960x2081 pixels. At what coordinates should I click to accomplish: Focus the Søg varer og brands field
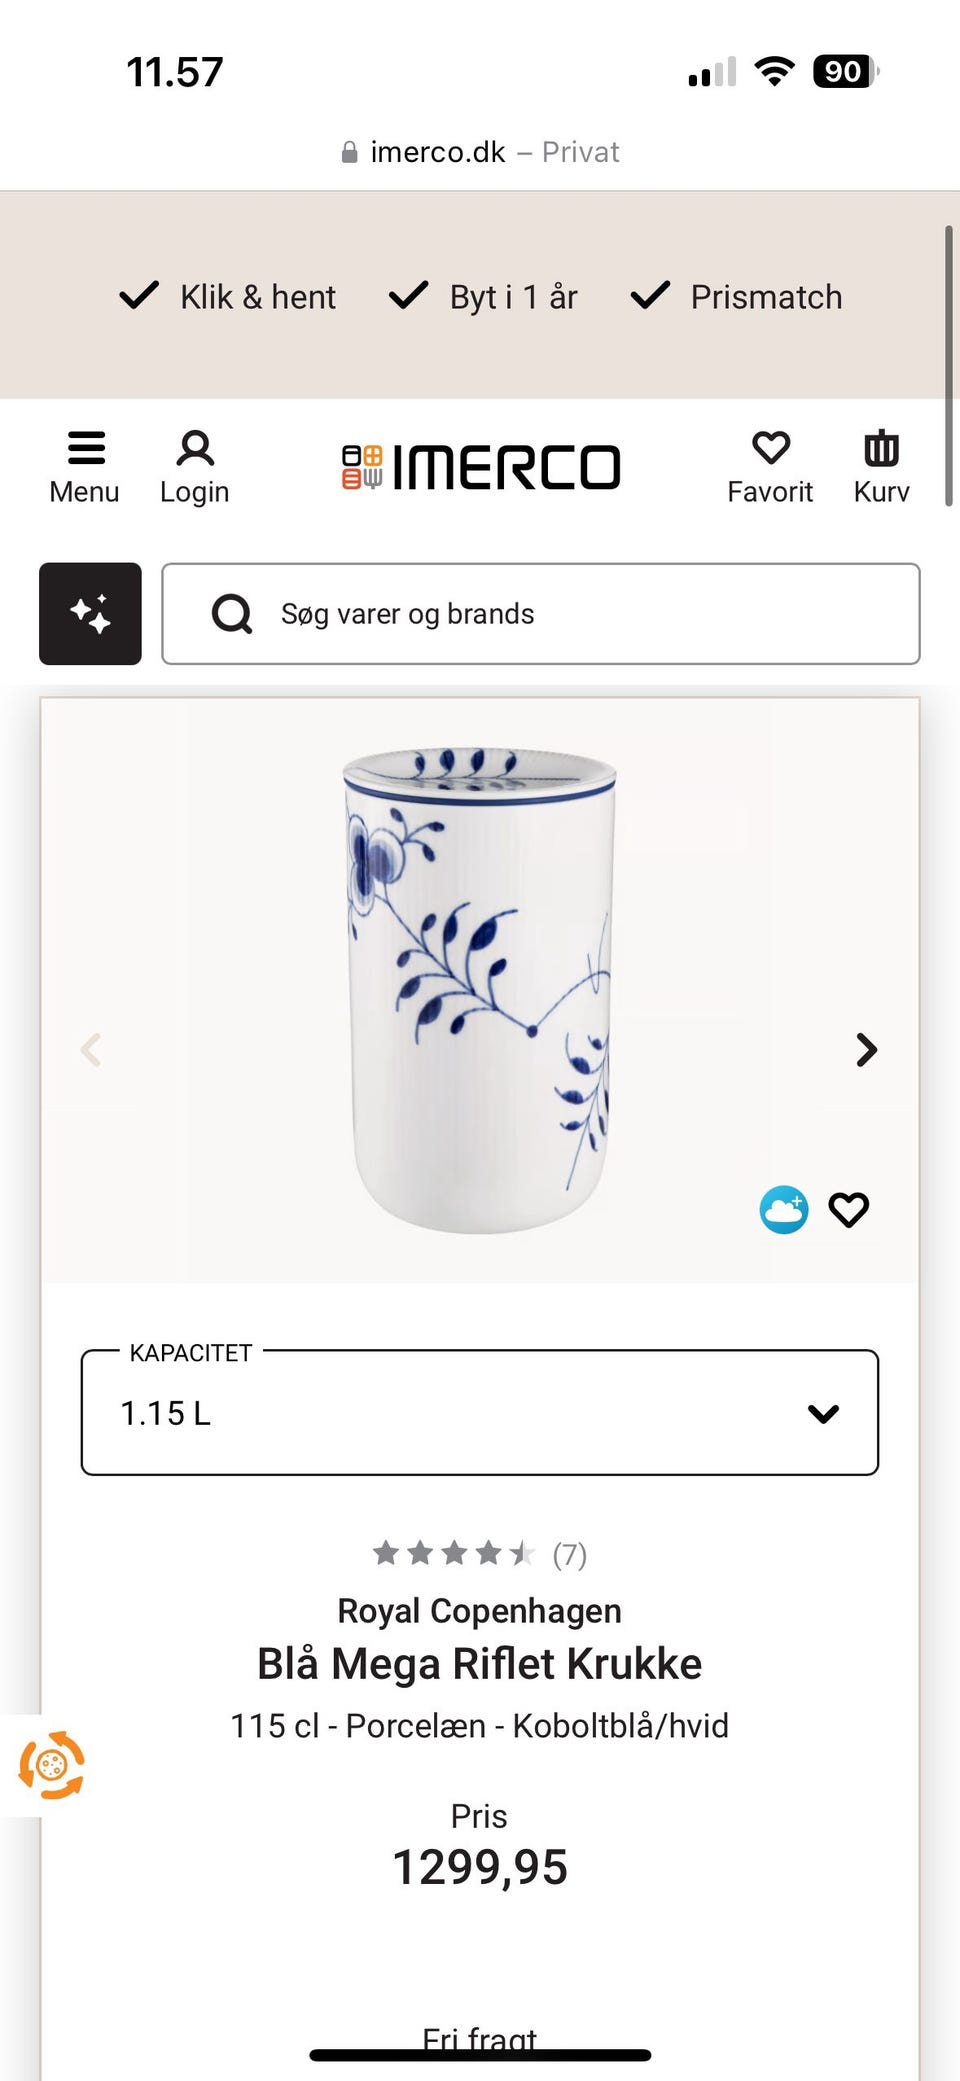pos(541,614)
